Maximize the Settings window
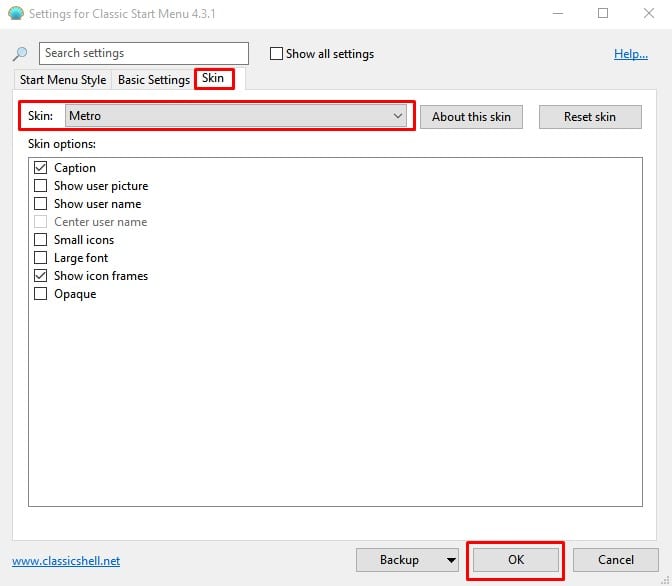This screenshot has height=586, width=672. click(603, 13)
